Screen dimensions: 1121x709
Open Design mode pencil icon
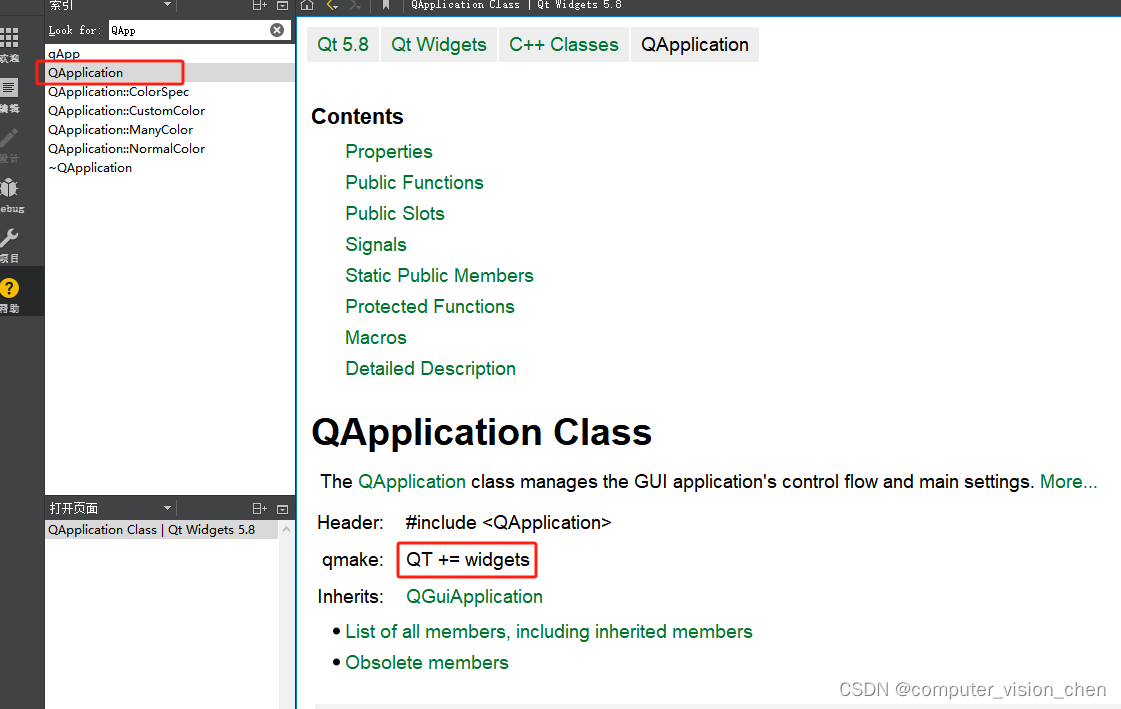[x=9, y=139]
